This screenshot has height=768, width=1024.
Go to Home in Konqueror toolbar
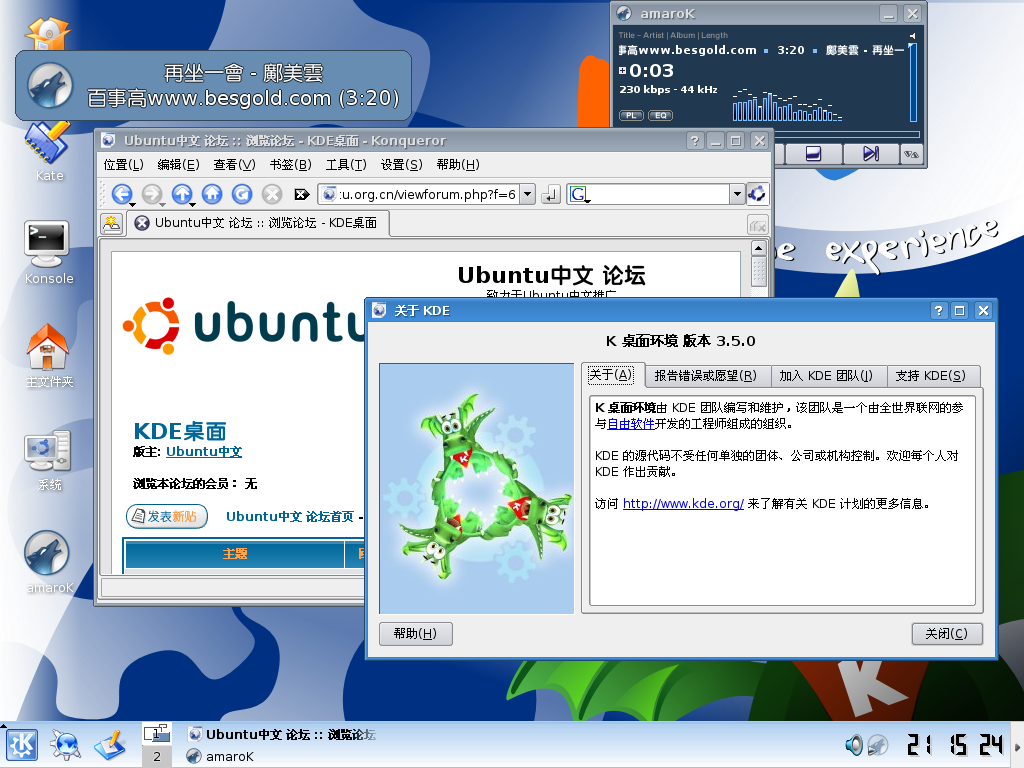212,194
